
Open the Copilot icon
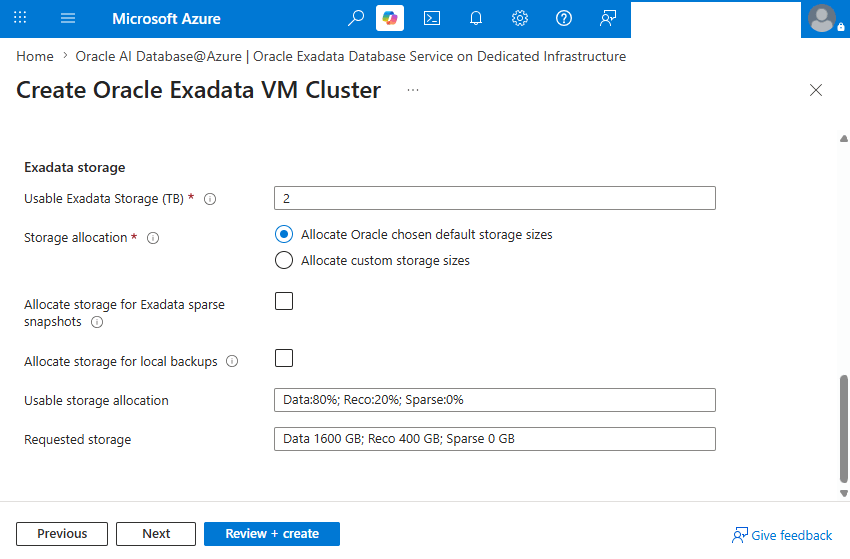coord(390,18)
